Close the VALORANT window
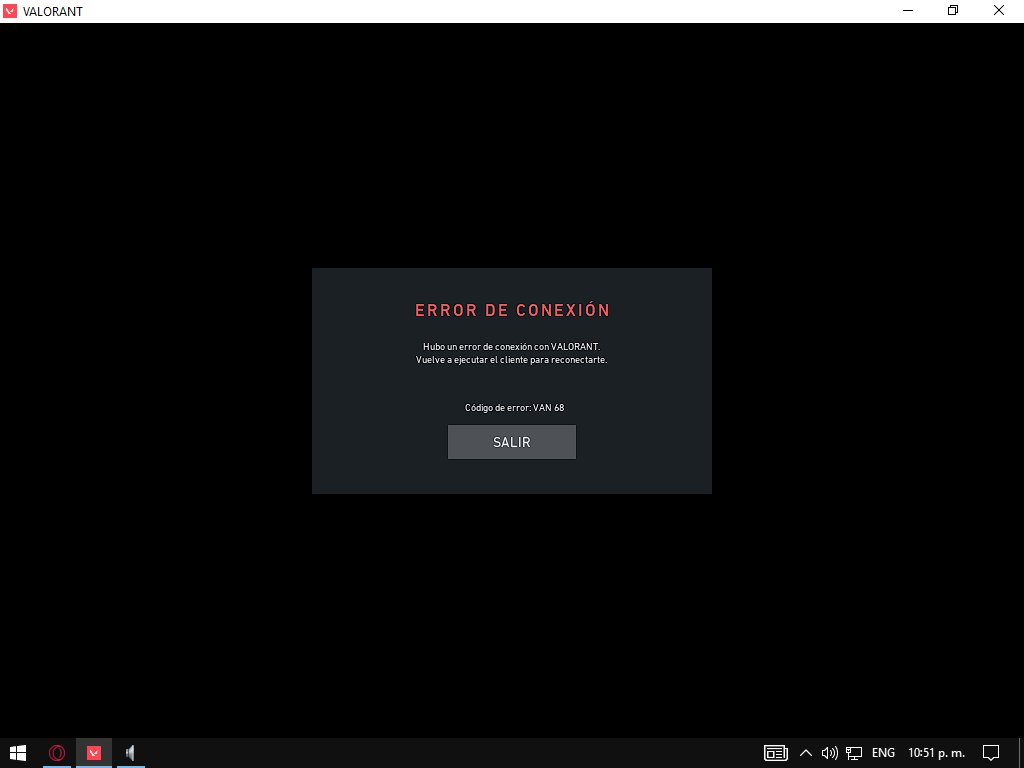 999,11
